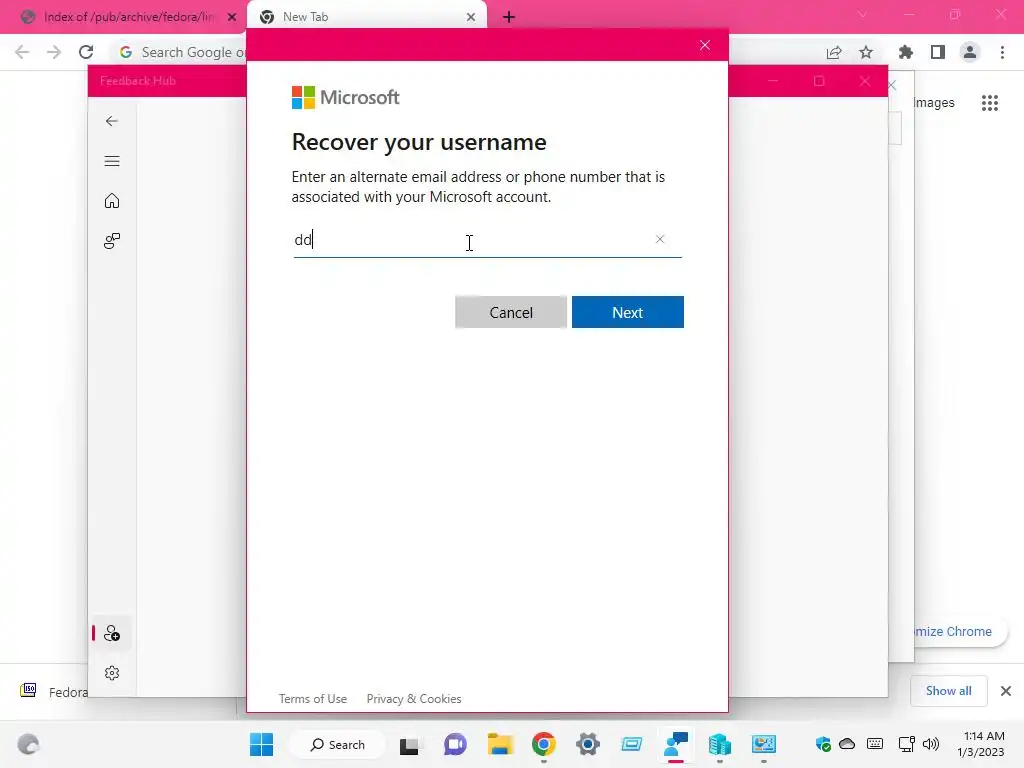This screenshot has height=768, width=1024.
Task: Share this page from Chrome toolbar
Action: [x=834, y=52]
